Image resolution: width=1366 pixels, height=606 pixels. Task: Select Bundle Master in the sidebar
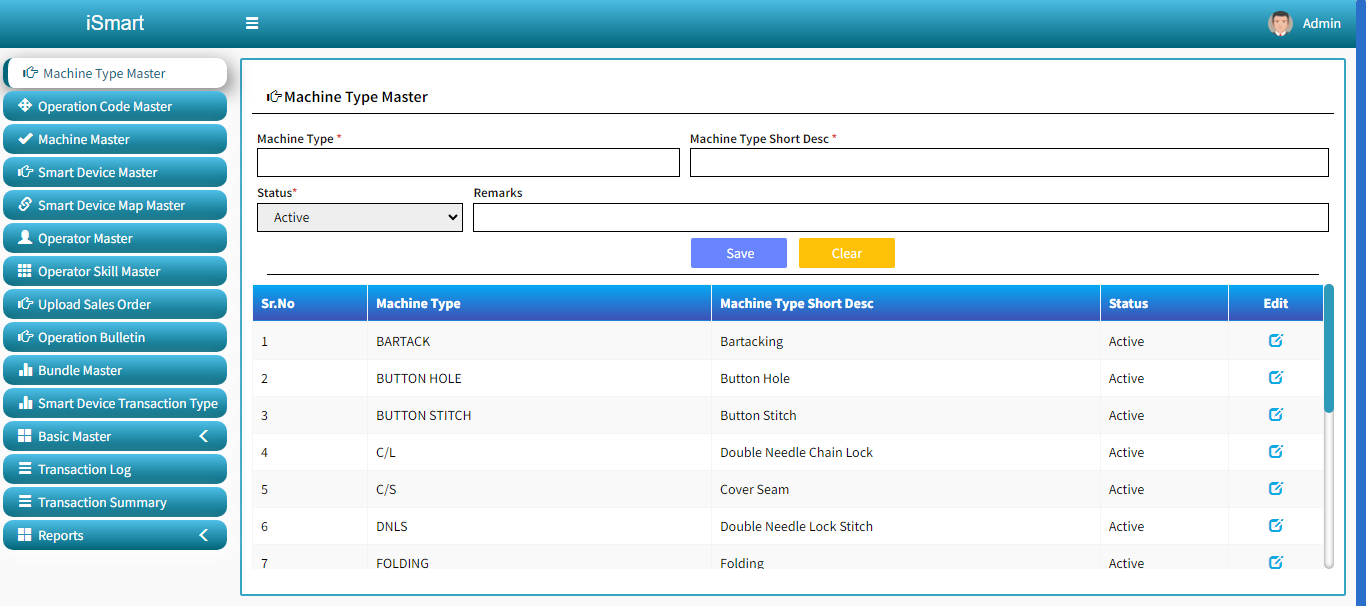(x=115, y=370)
